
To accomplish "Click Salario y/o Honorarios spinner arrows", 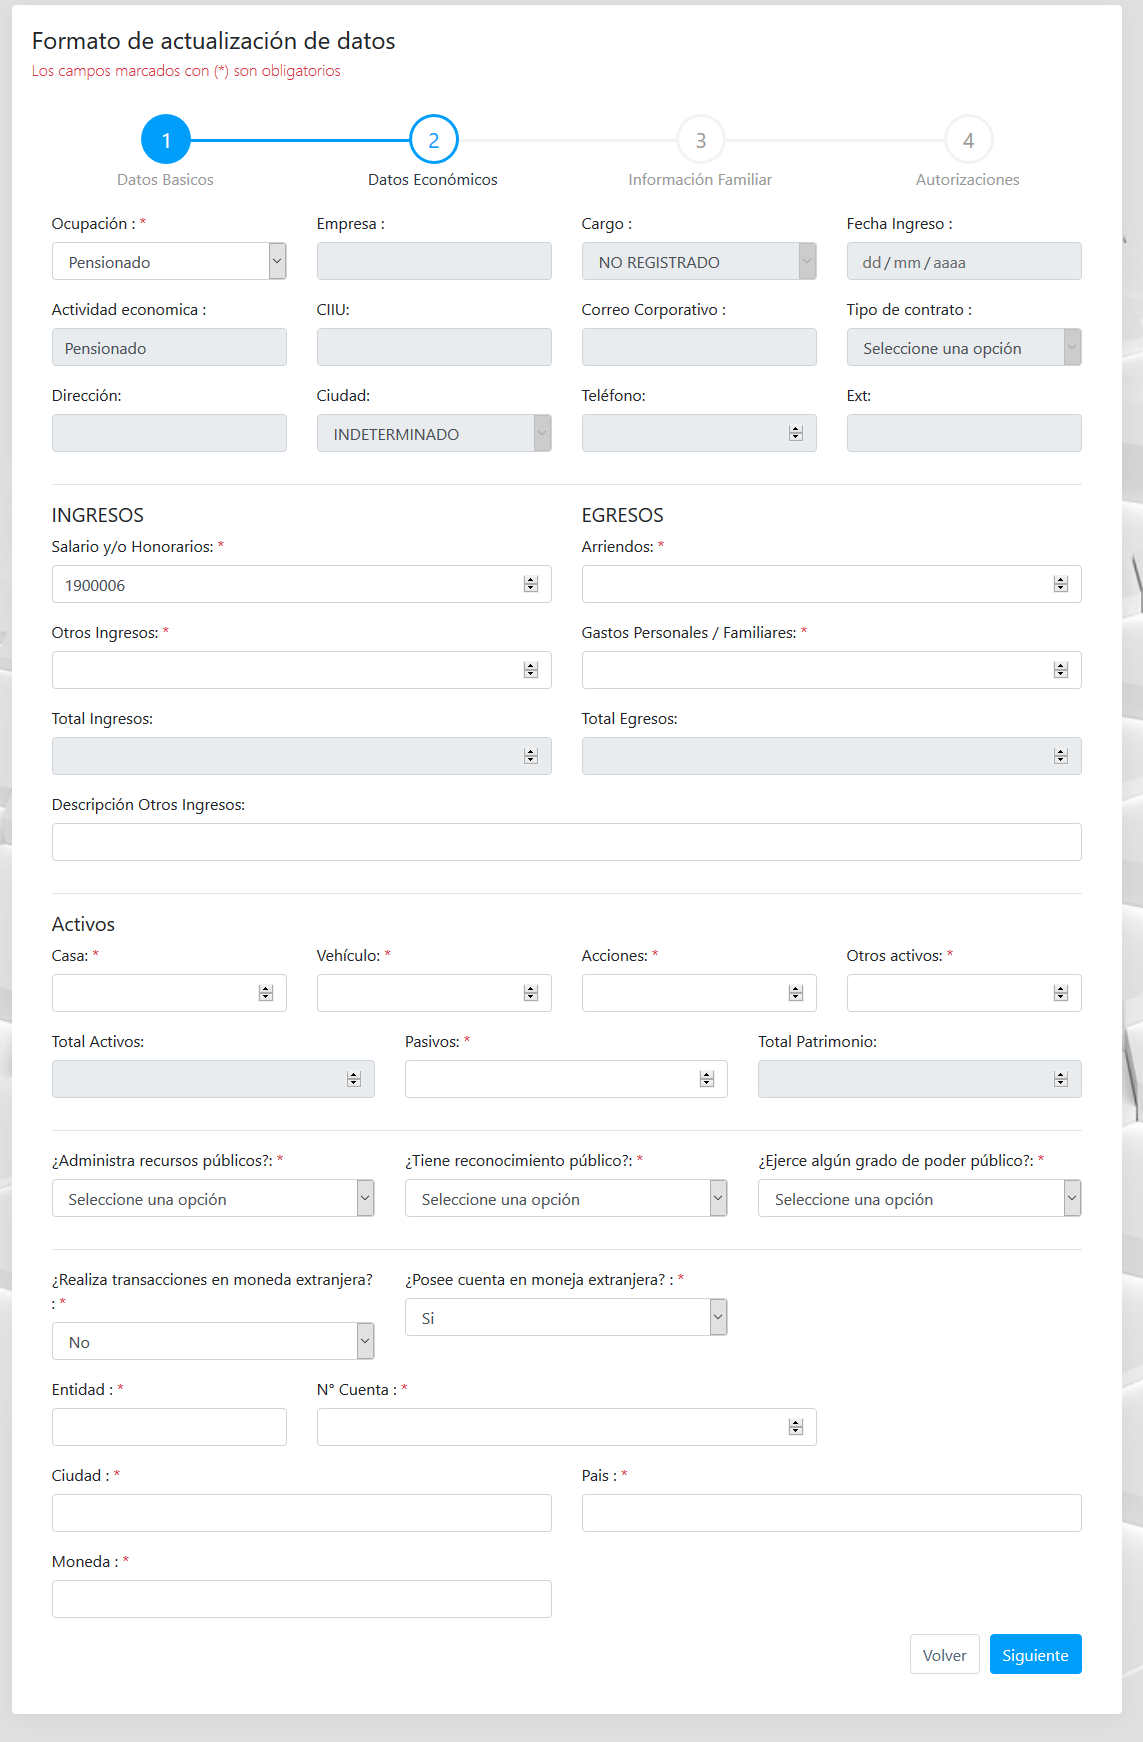I will (531, 585).
